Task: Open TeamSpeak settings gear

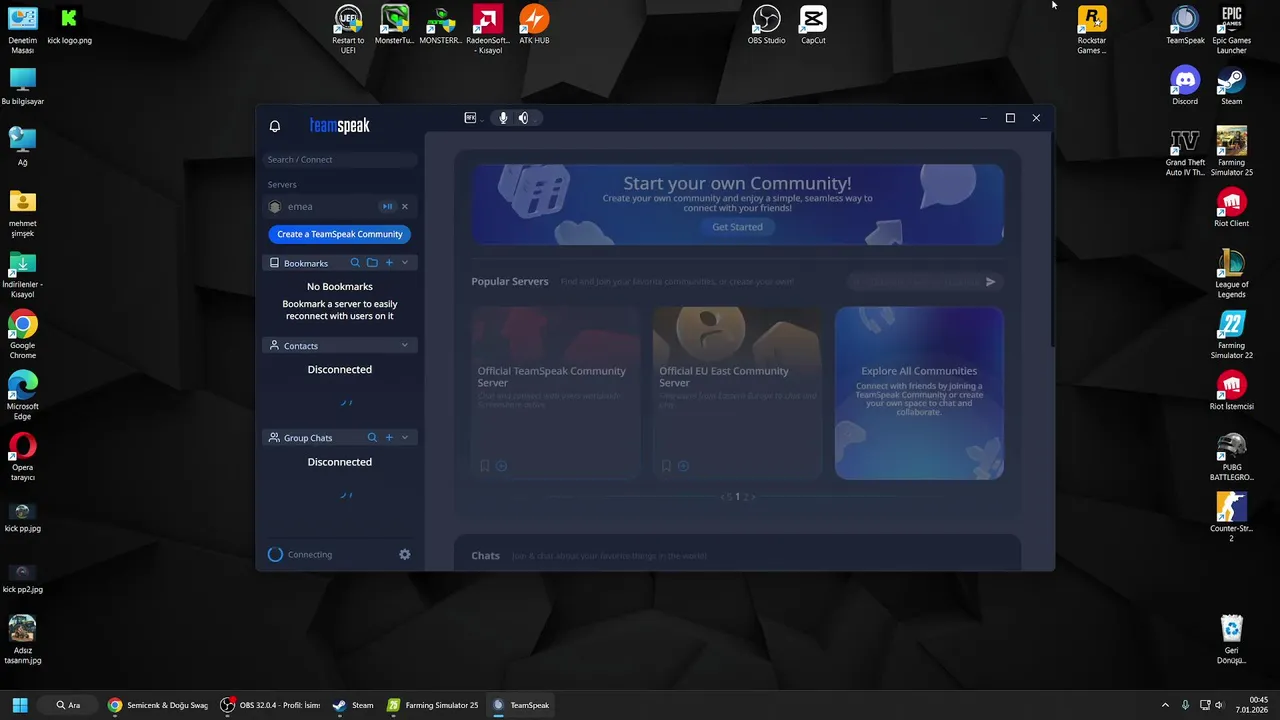Action: (405, 554)
